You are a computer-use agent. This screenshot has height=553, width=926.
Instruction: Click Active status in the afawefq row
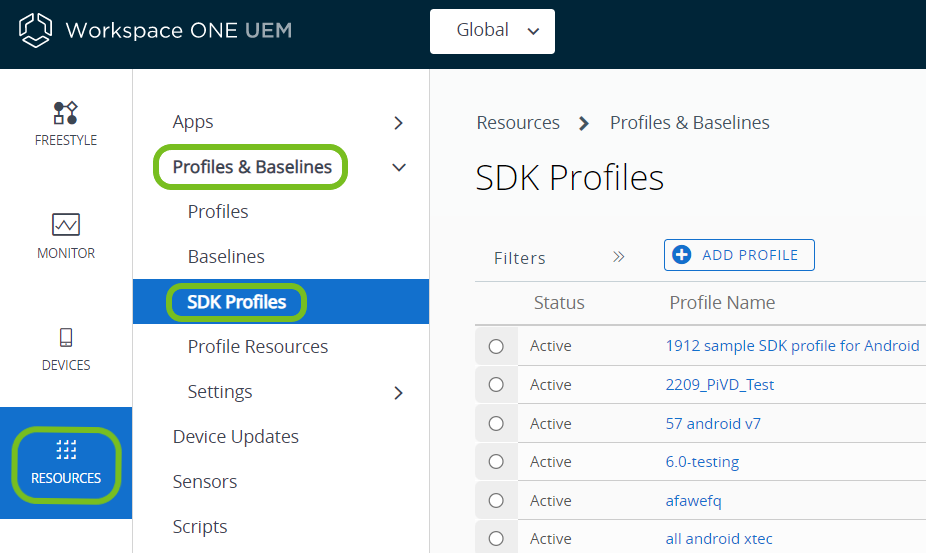point(550,500)
